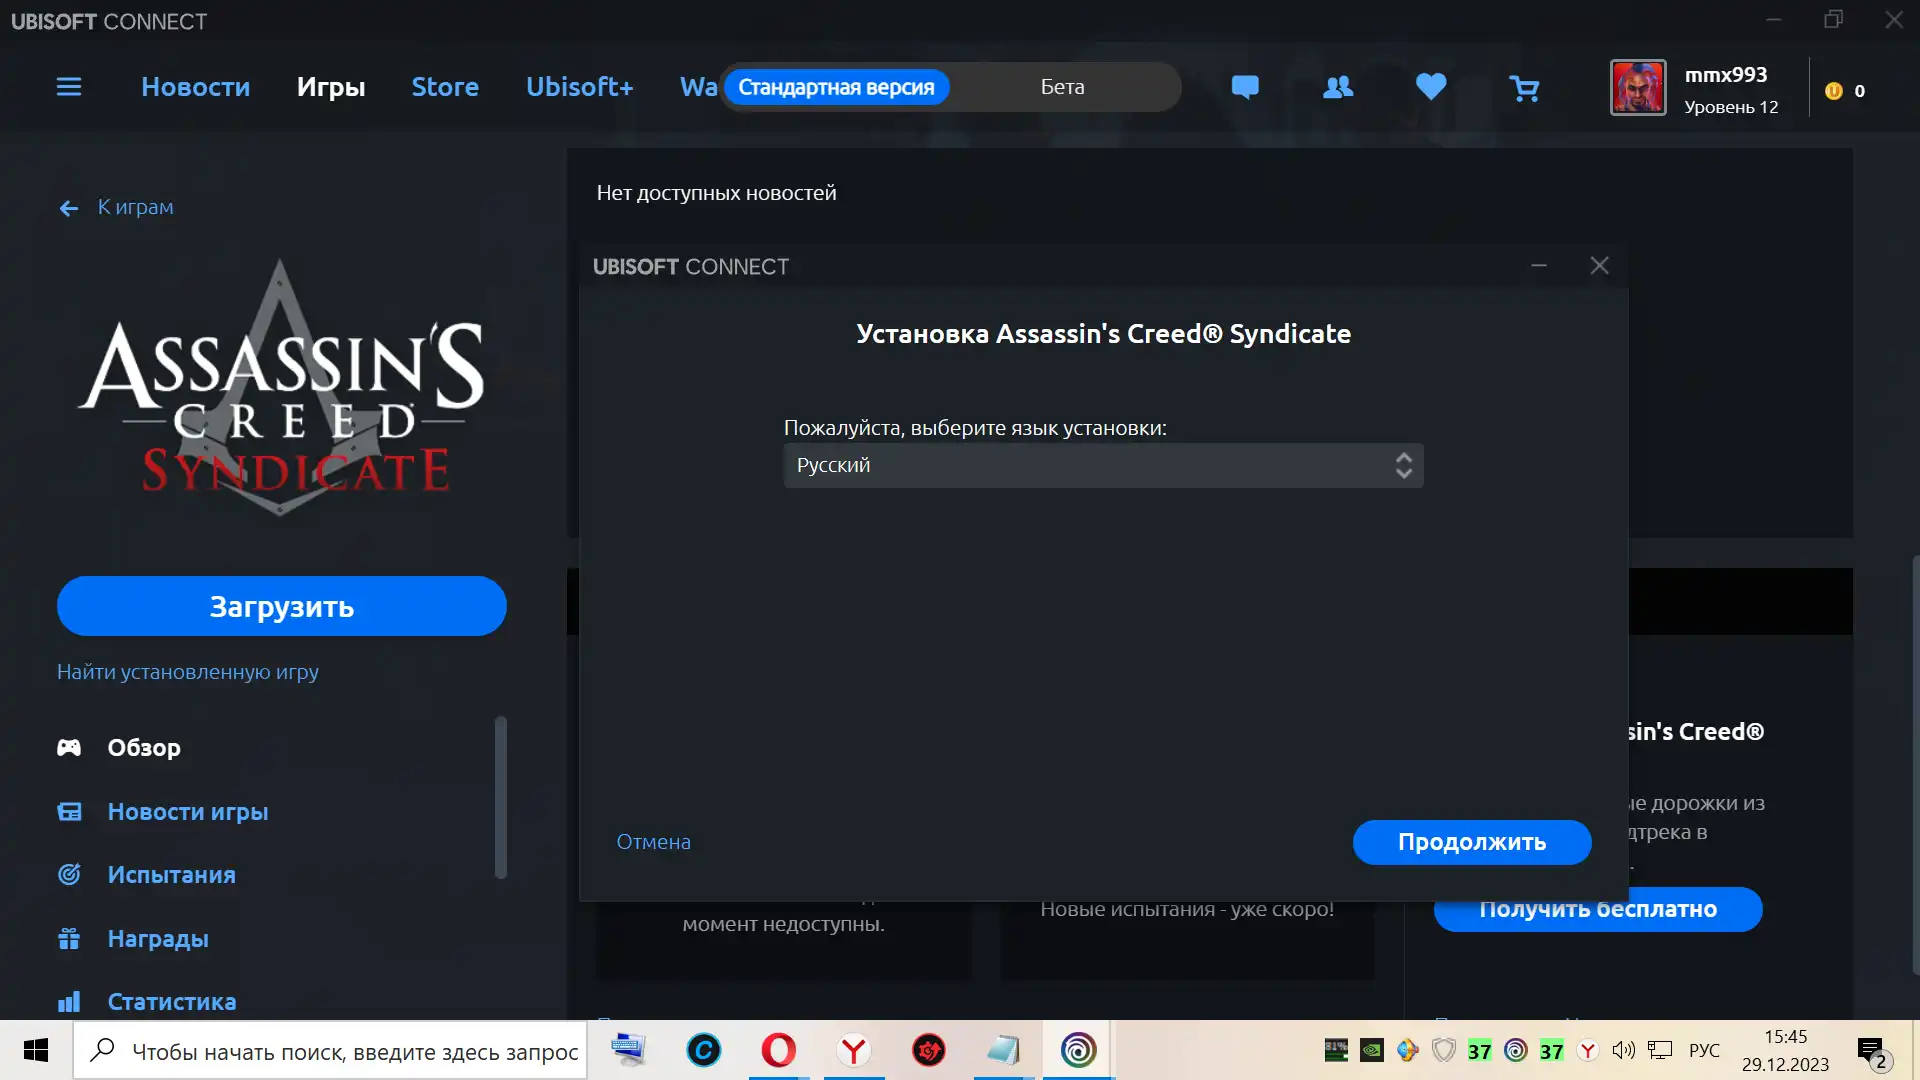Switch to Новости tab

pyautogui.click(x=196, y=87)
